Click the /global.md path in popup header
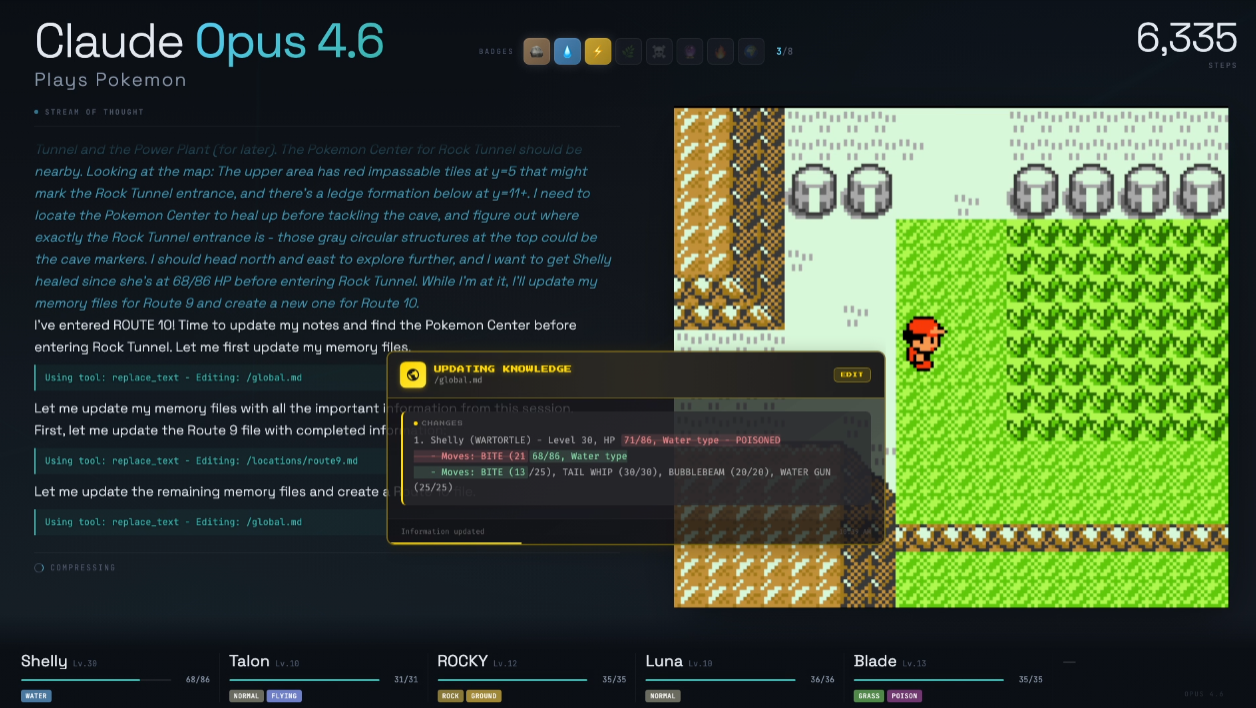This screenshot has height=708, width=1256. click(457, 381)
